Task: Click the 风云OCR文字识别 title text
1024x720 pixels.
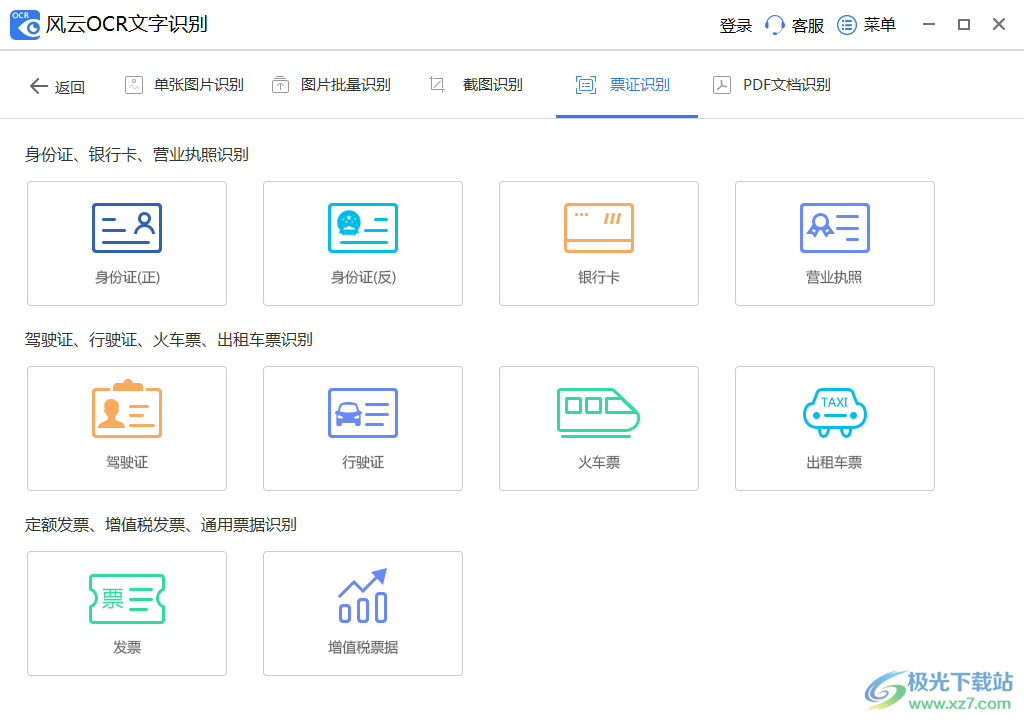Action: (x=127, y=24)
